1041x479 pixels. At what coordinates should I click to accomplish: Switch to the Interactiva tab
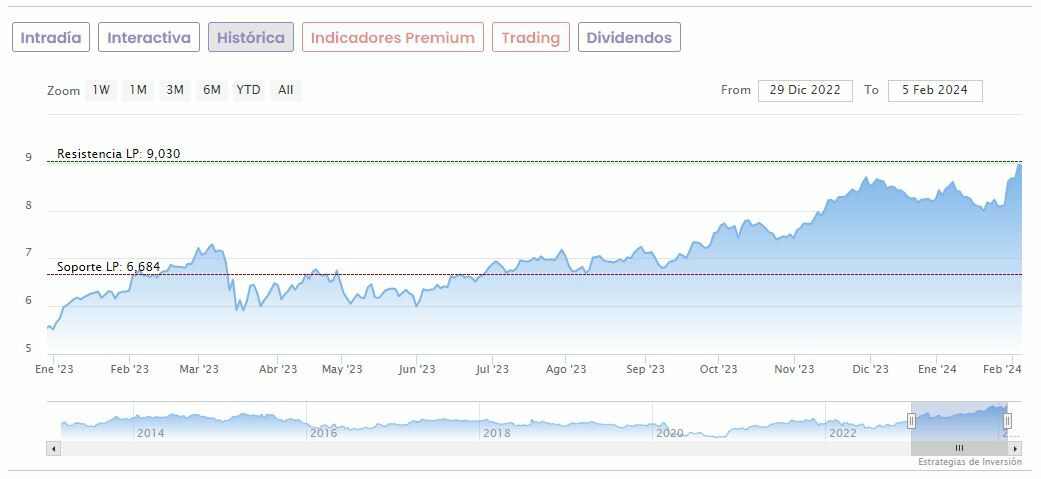point(149,38)
